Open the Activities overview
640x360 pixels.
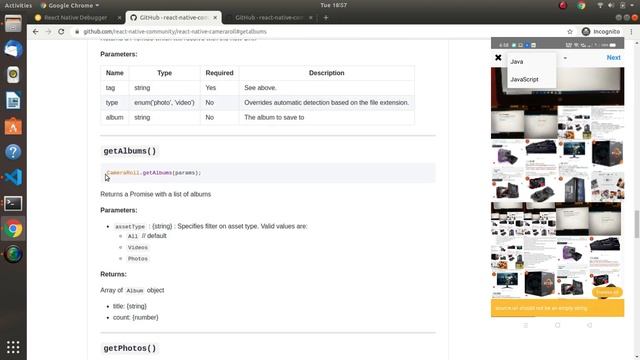[18, 5]
